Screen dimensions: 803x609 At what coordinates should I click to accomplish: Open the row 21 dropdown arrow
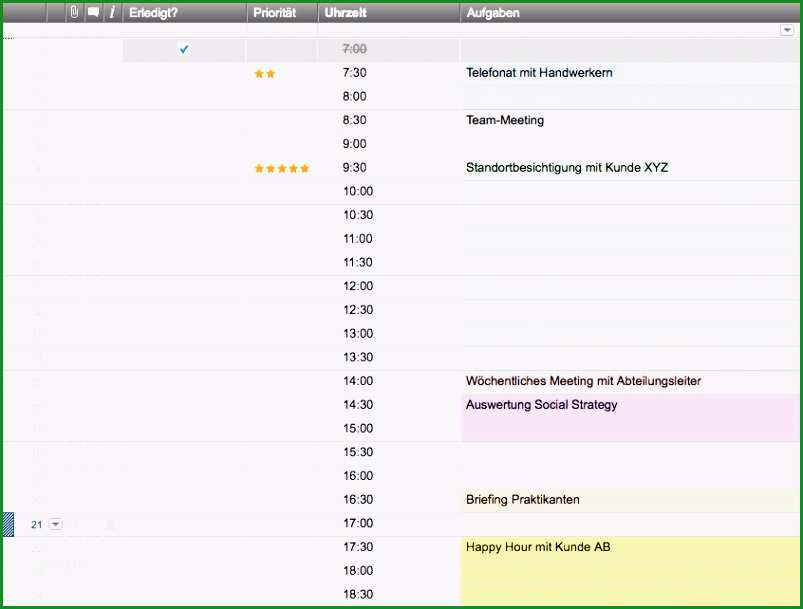[x=55, y=524]
